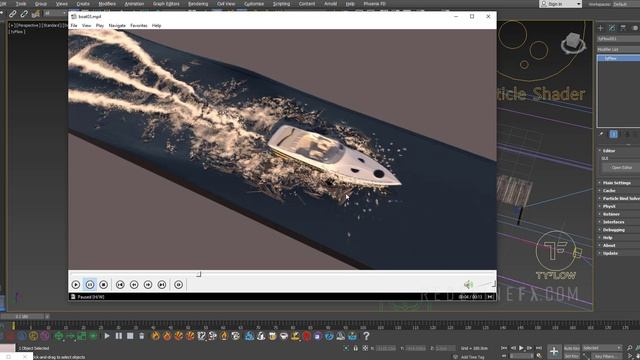Click Add Time Tag in status bar

click(472, 357)
